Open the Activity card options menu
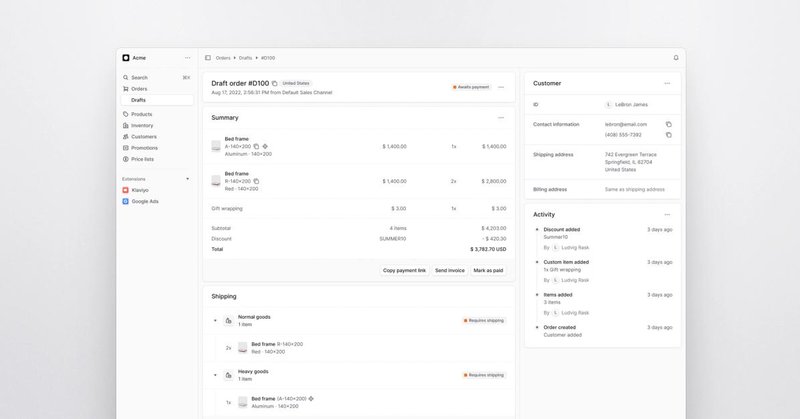This screenshot has height=419, width=800. point(667,215)
